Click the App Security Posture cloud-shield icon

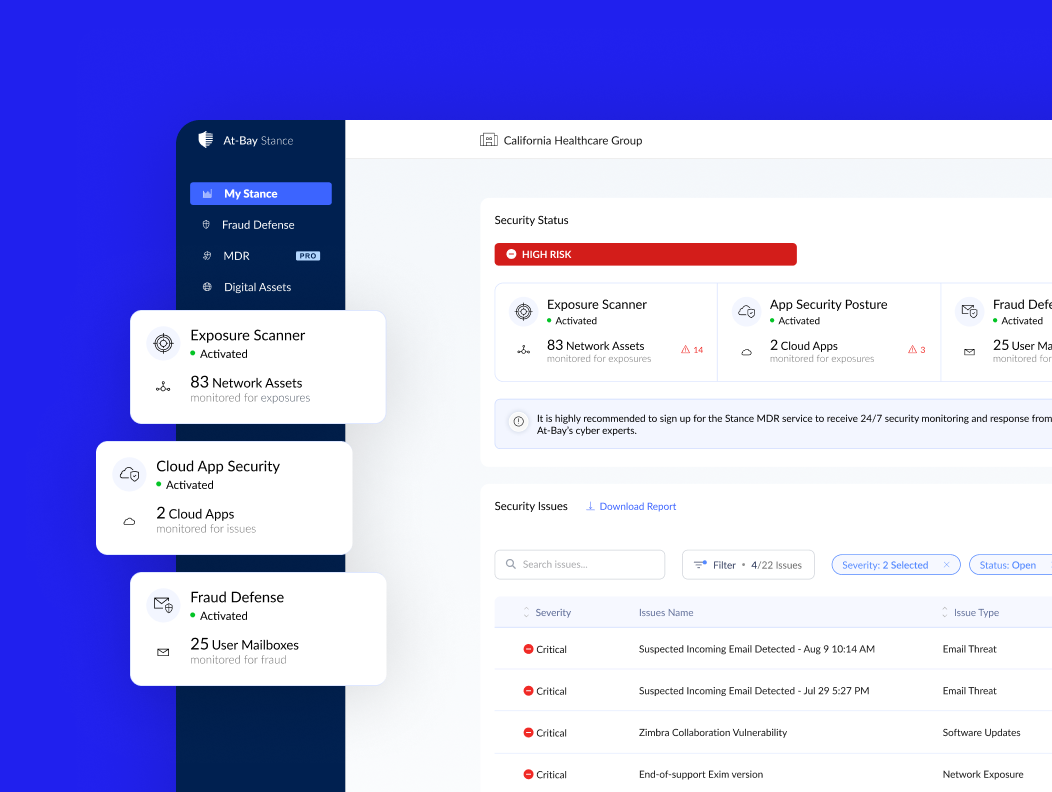pyautogui.click(x=746, y=311)
